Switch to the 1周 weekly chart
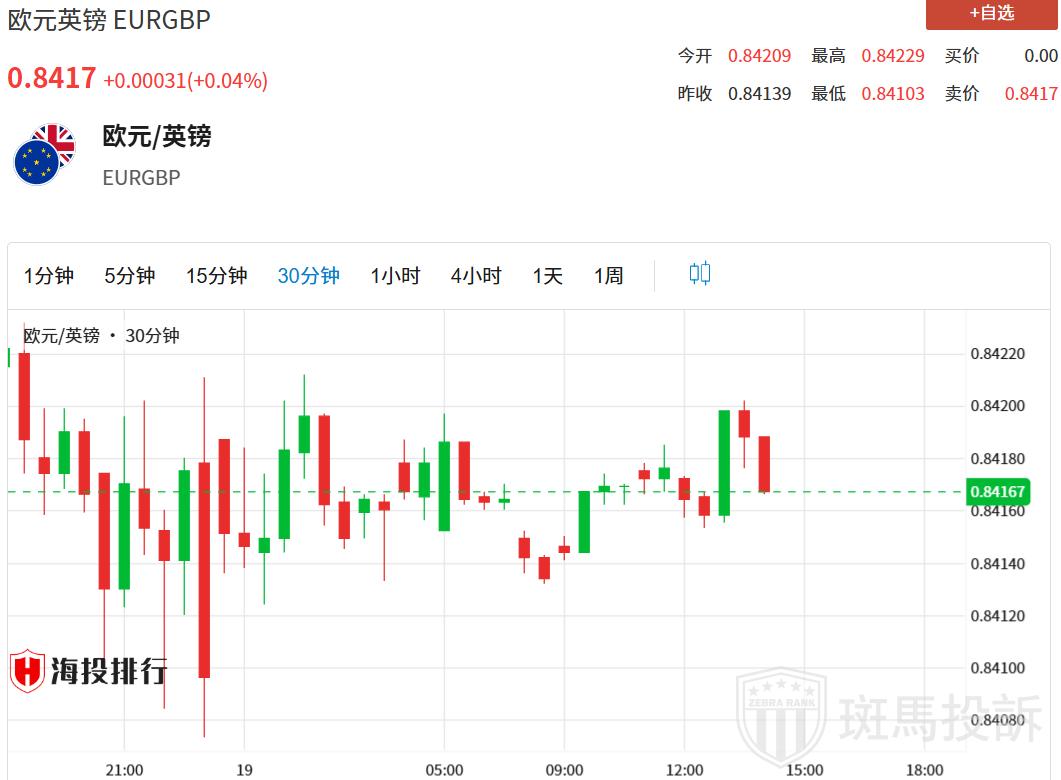 [609, 276]
